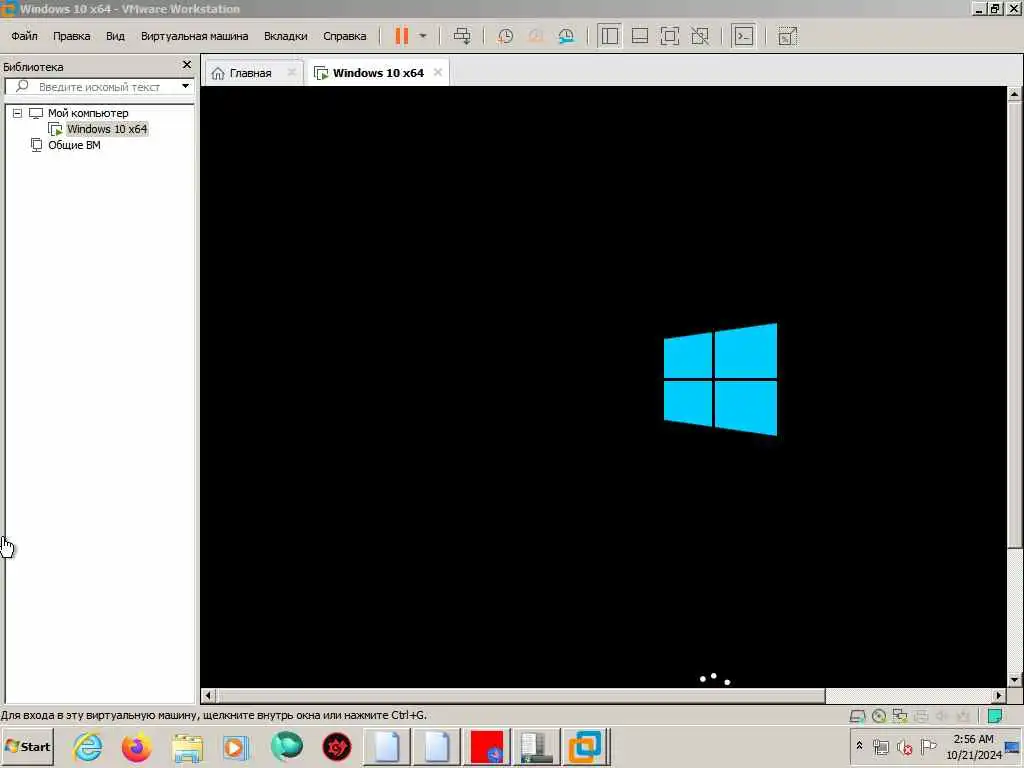This screenshot has width=1024, height=768.
Task: Switch to Unity mode
Action: pos(700,36)
